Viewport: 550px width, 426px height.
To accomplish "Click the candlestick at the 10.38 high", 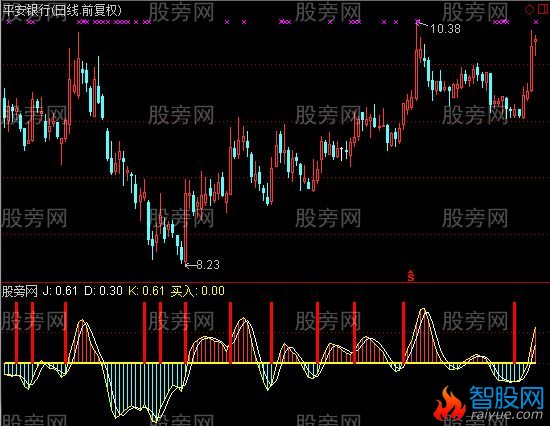I will click(417, 61).
